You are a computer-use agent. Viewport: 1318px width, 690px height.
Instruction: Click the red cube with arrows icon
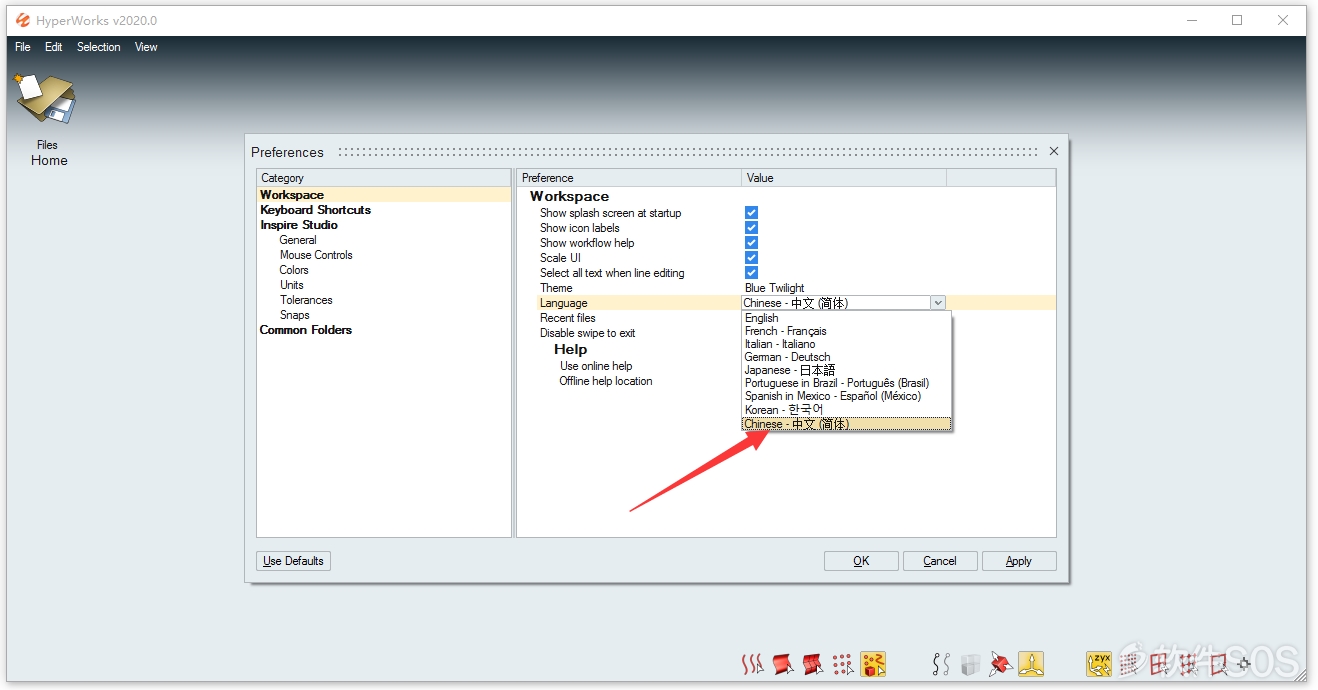tap(1001, 664)
